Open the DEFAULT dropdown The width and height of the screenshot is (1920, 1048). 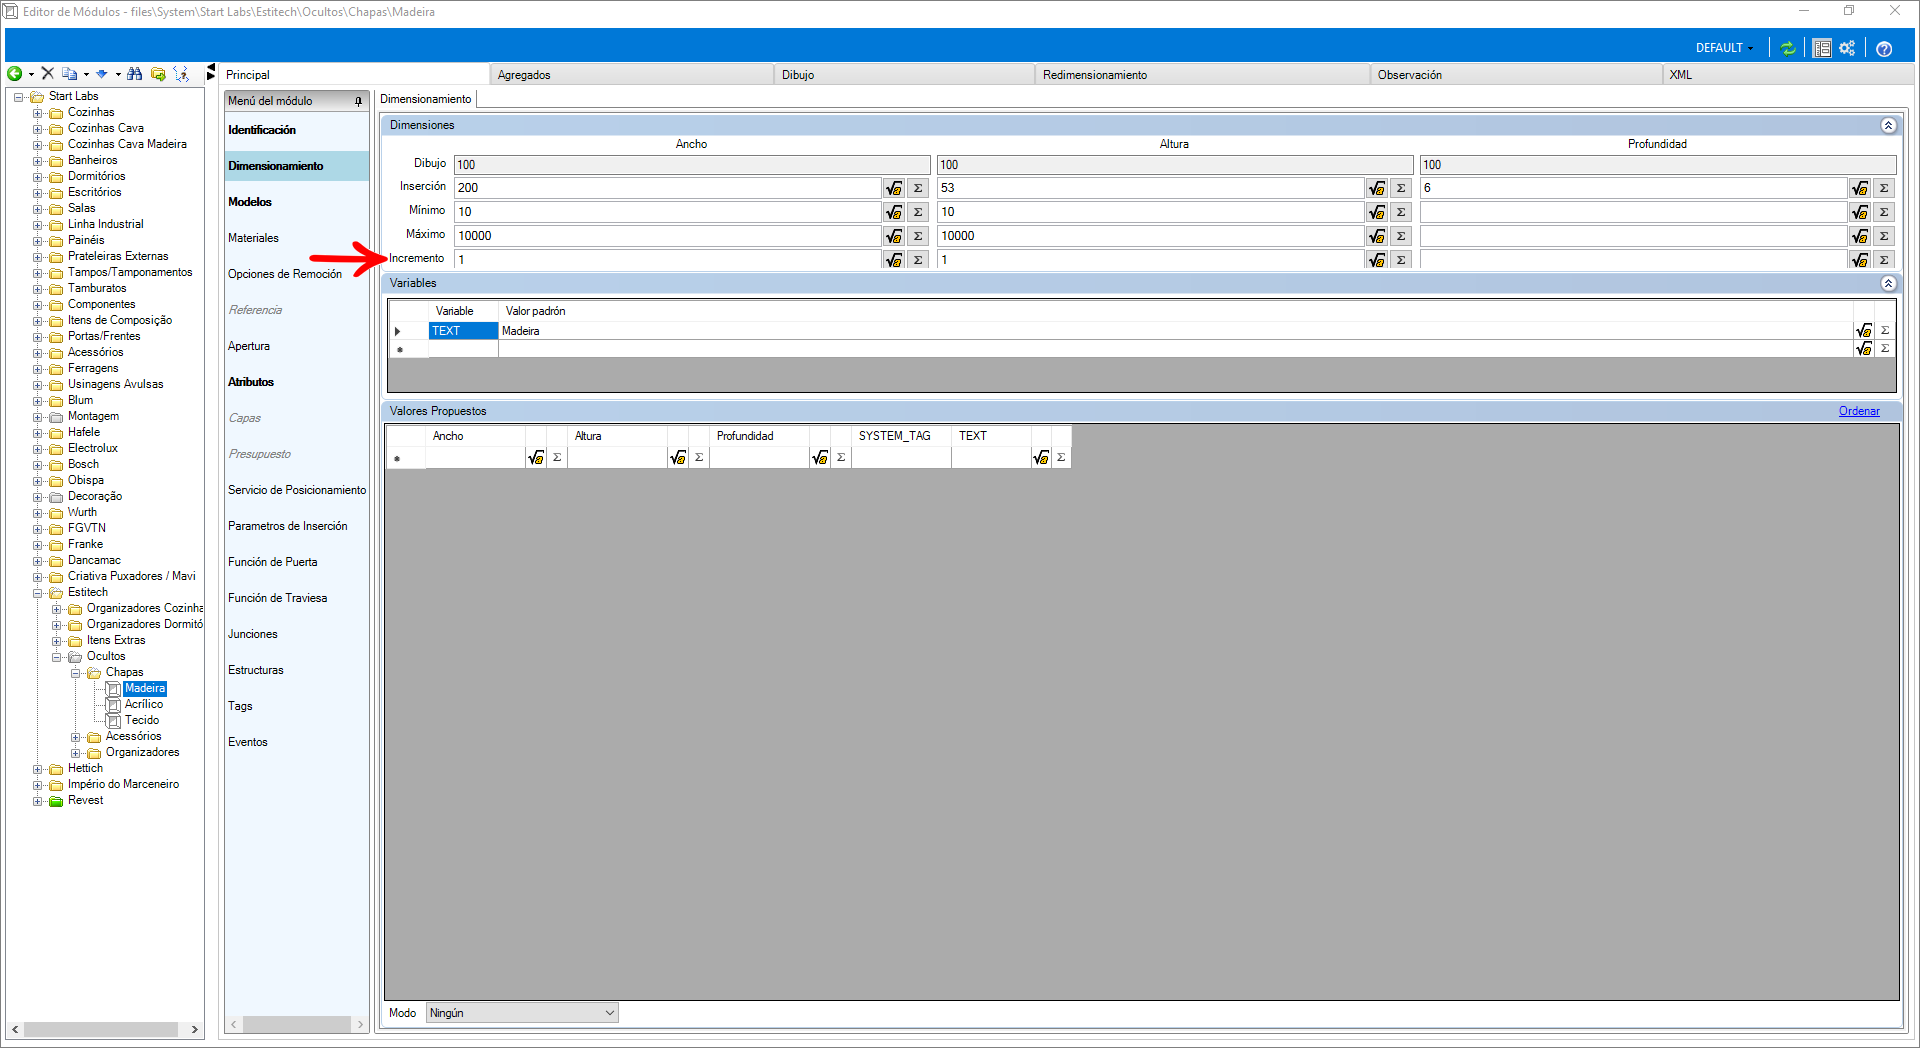click(x=1724, y=48)
